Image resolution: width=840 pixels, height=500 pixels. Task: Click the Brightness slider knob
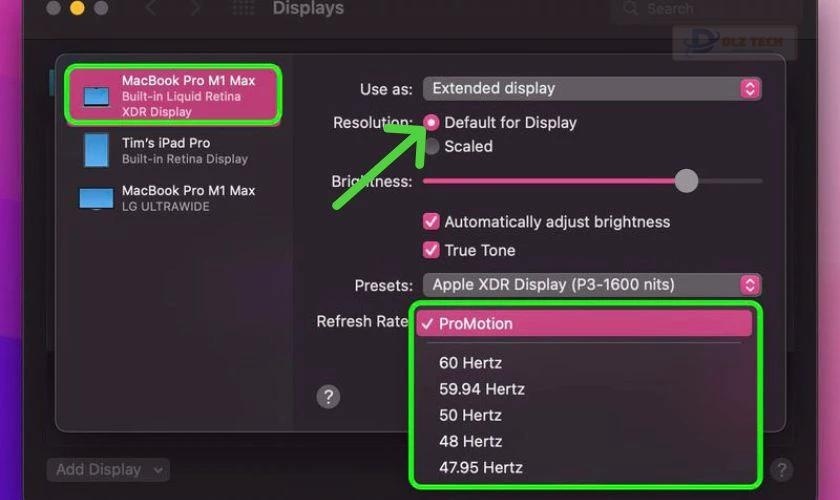pos(686,181)
